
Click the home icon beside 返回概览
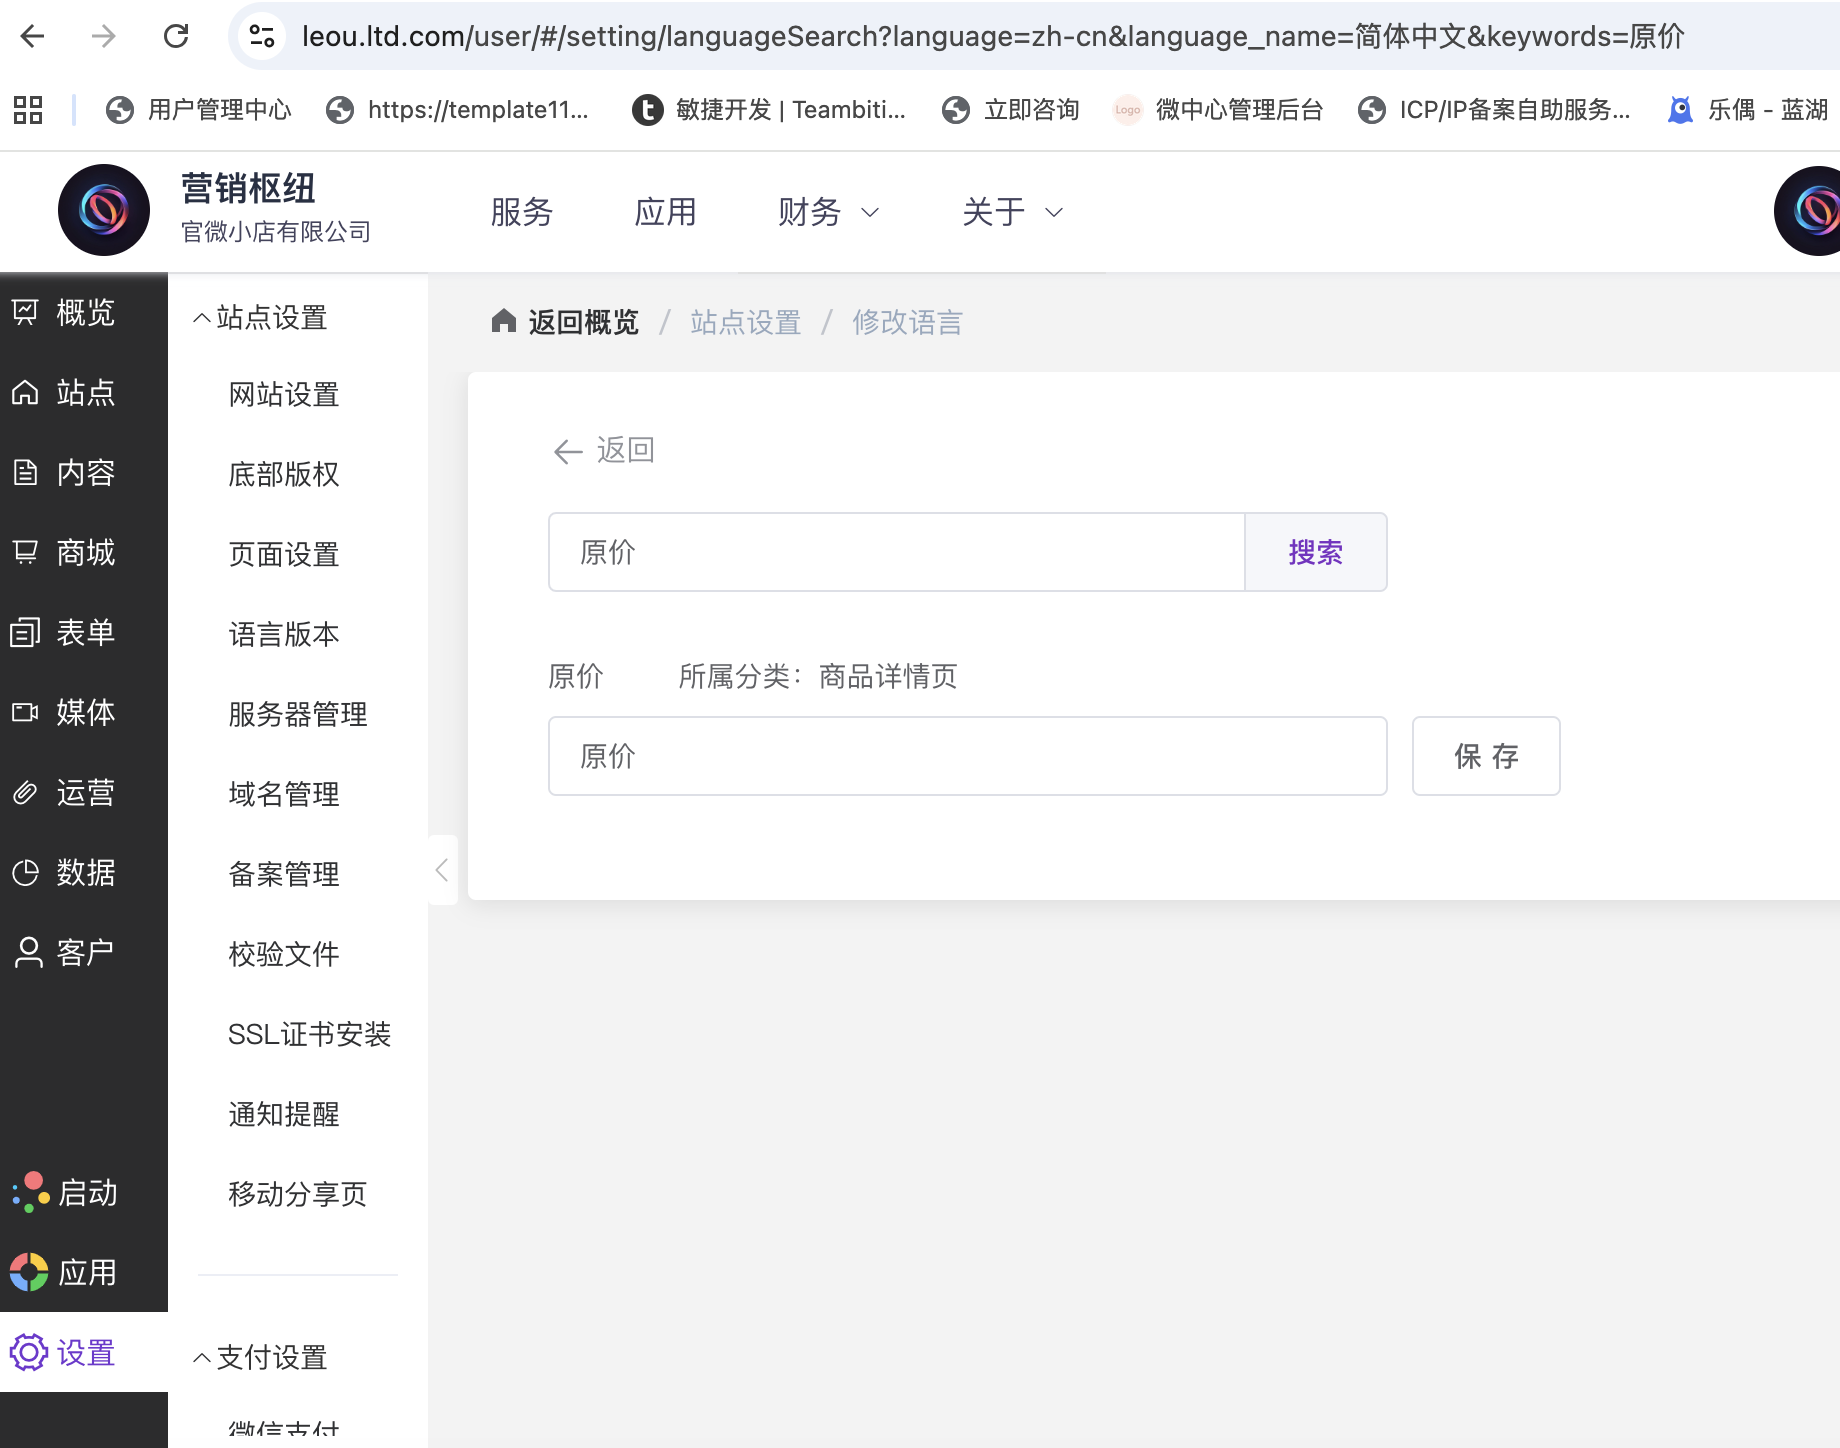(504, 321)
